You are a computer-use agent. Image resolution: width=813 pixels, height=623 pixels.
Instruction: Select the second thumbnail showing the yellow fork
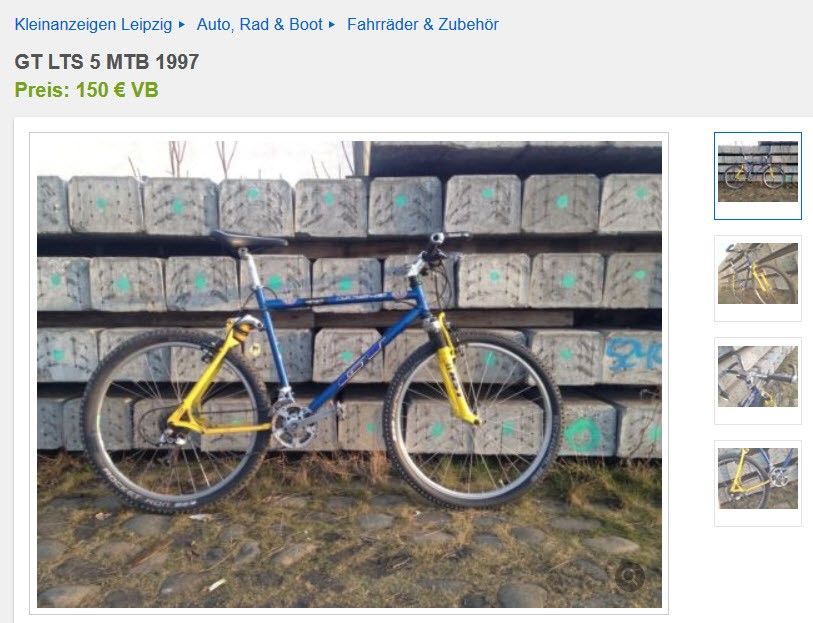pos(758,278)
